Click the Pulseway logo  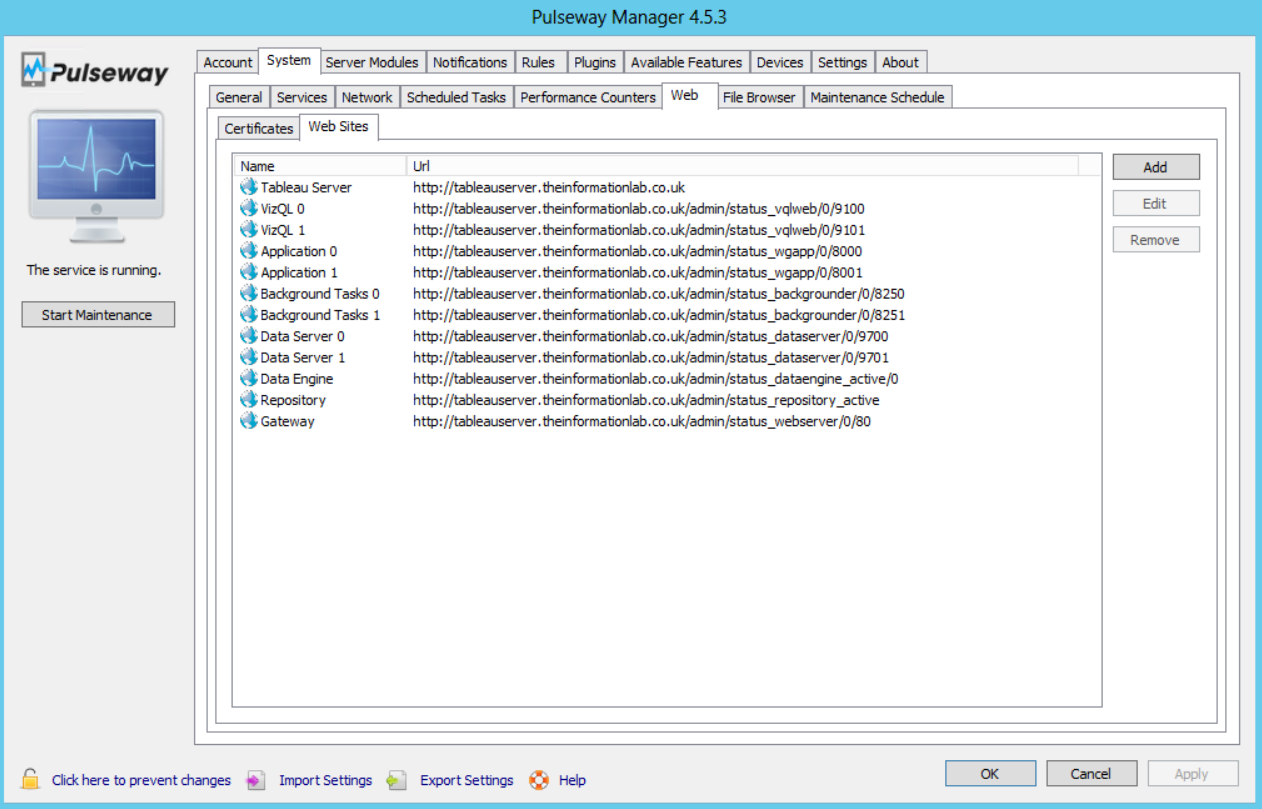[95, 71]
